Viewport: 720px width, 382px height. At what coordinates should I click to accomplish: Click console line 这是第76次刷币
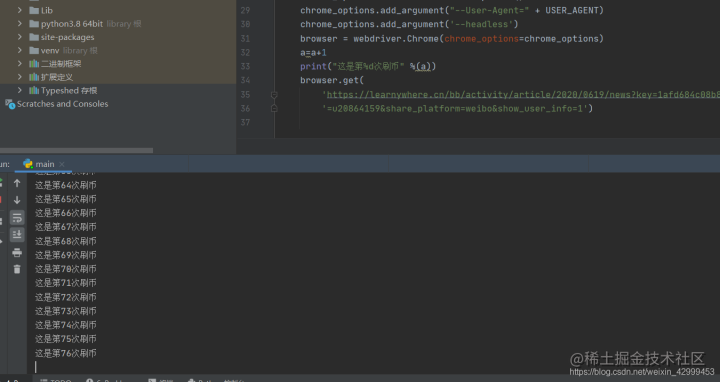pos(66,353)
